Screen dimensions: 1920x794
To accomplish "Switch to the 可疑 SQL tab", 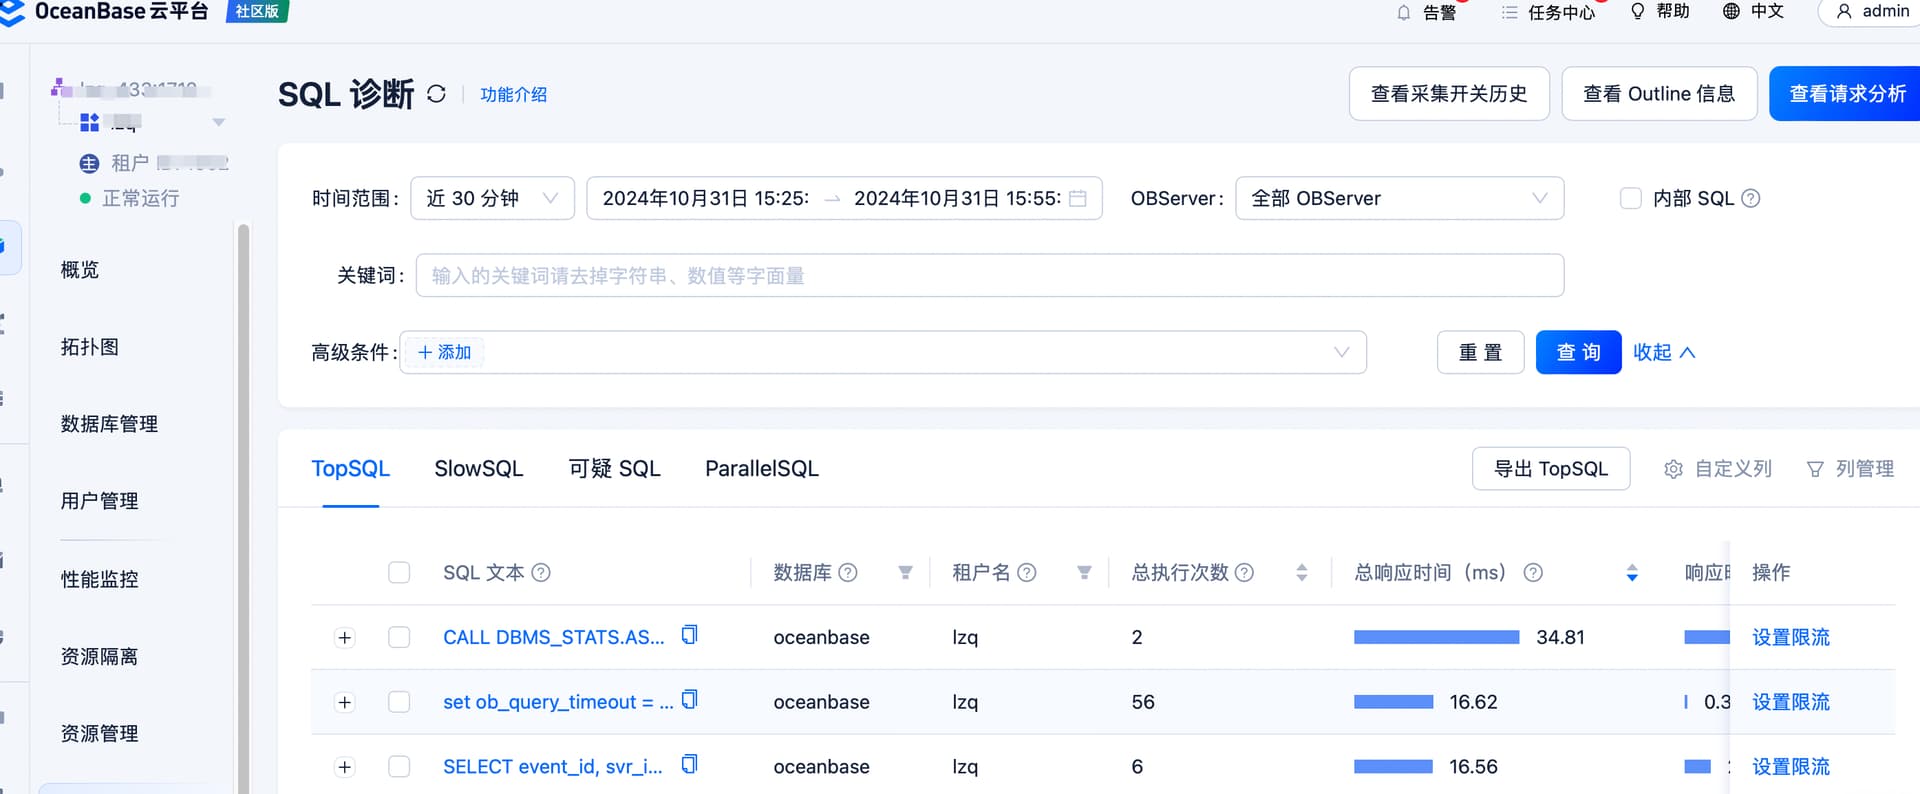I will point(614,469).
